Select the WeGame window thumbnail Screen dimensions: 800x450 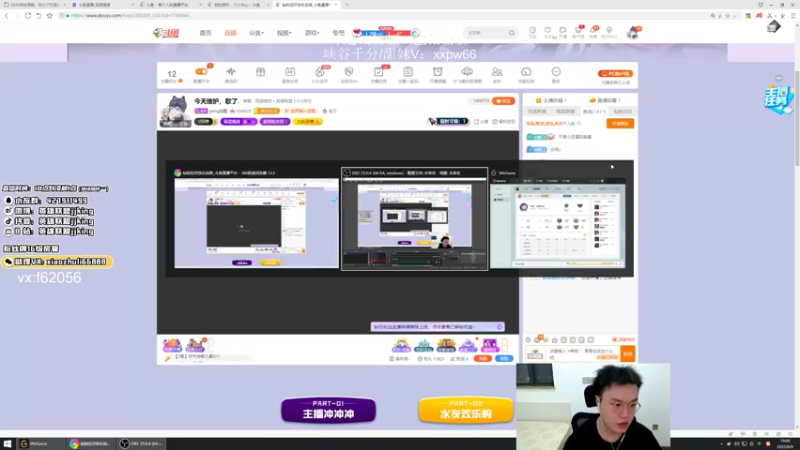pos(559,219)
